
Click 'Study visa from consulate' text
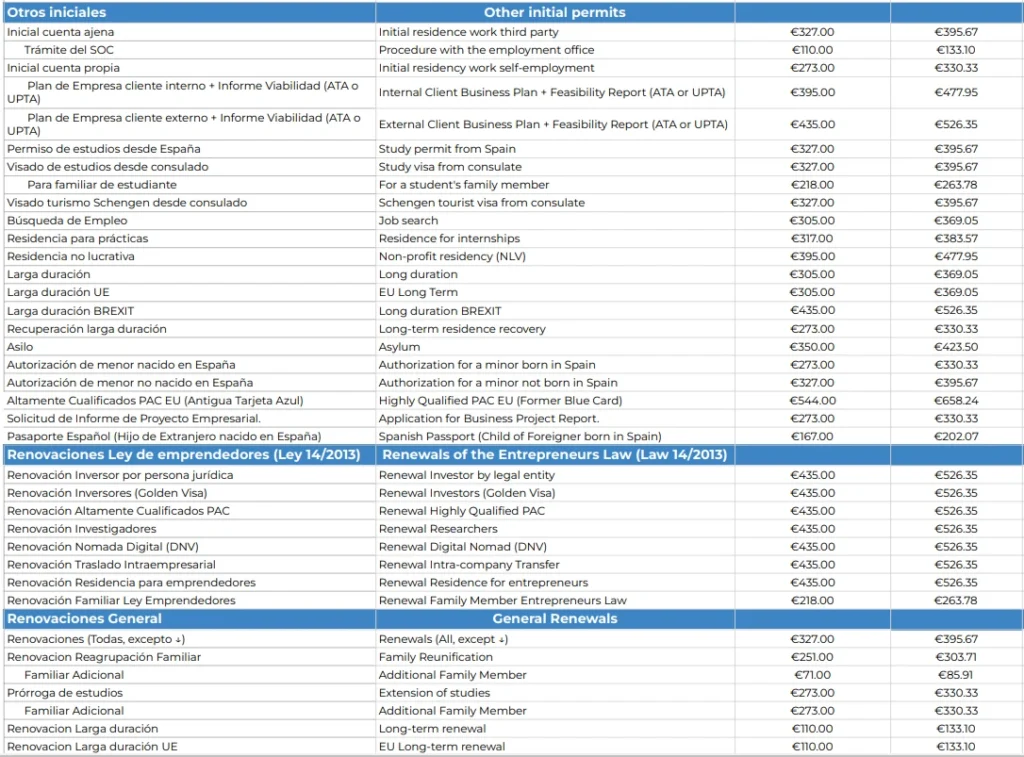(x=450, y=167)
